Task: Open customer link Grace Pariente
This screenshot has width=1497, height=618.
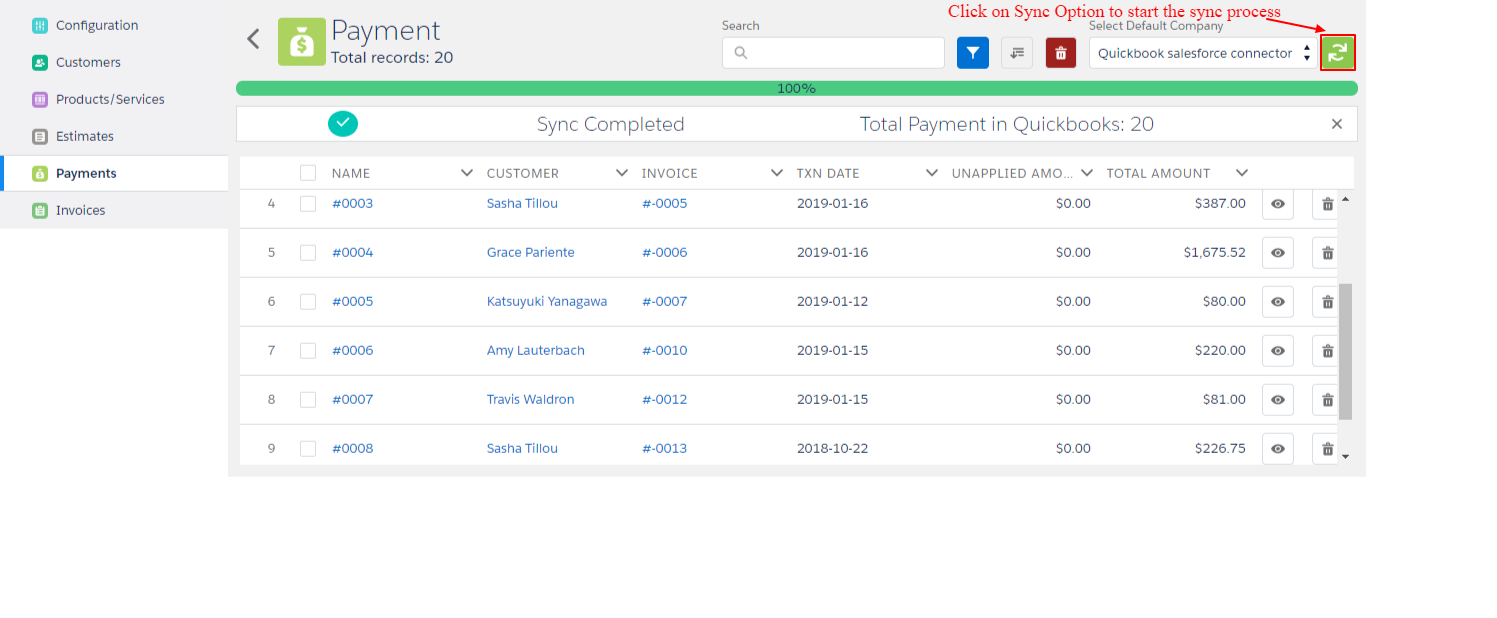Action: point(531,252)
